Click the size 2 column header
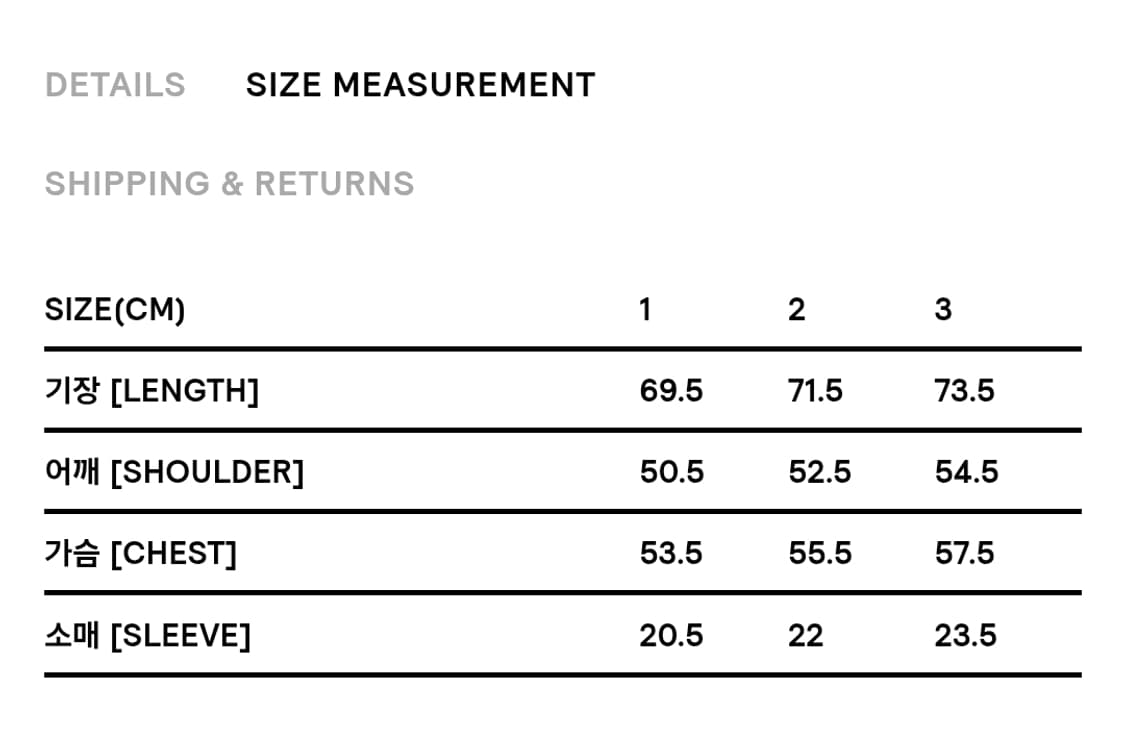 pyautogui.click(x=796, y=310)
